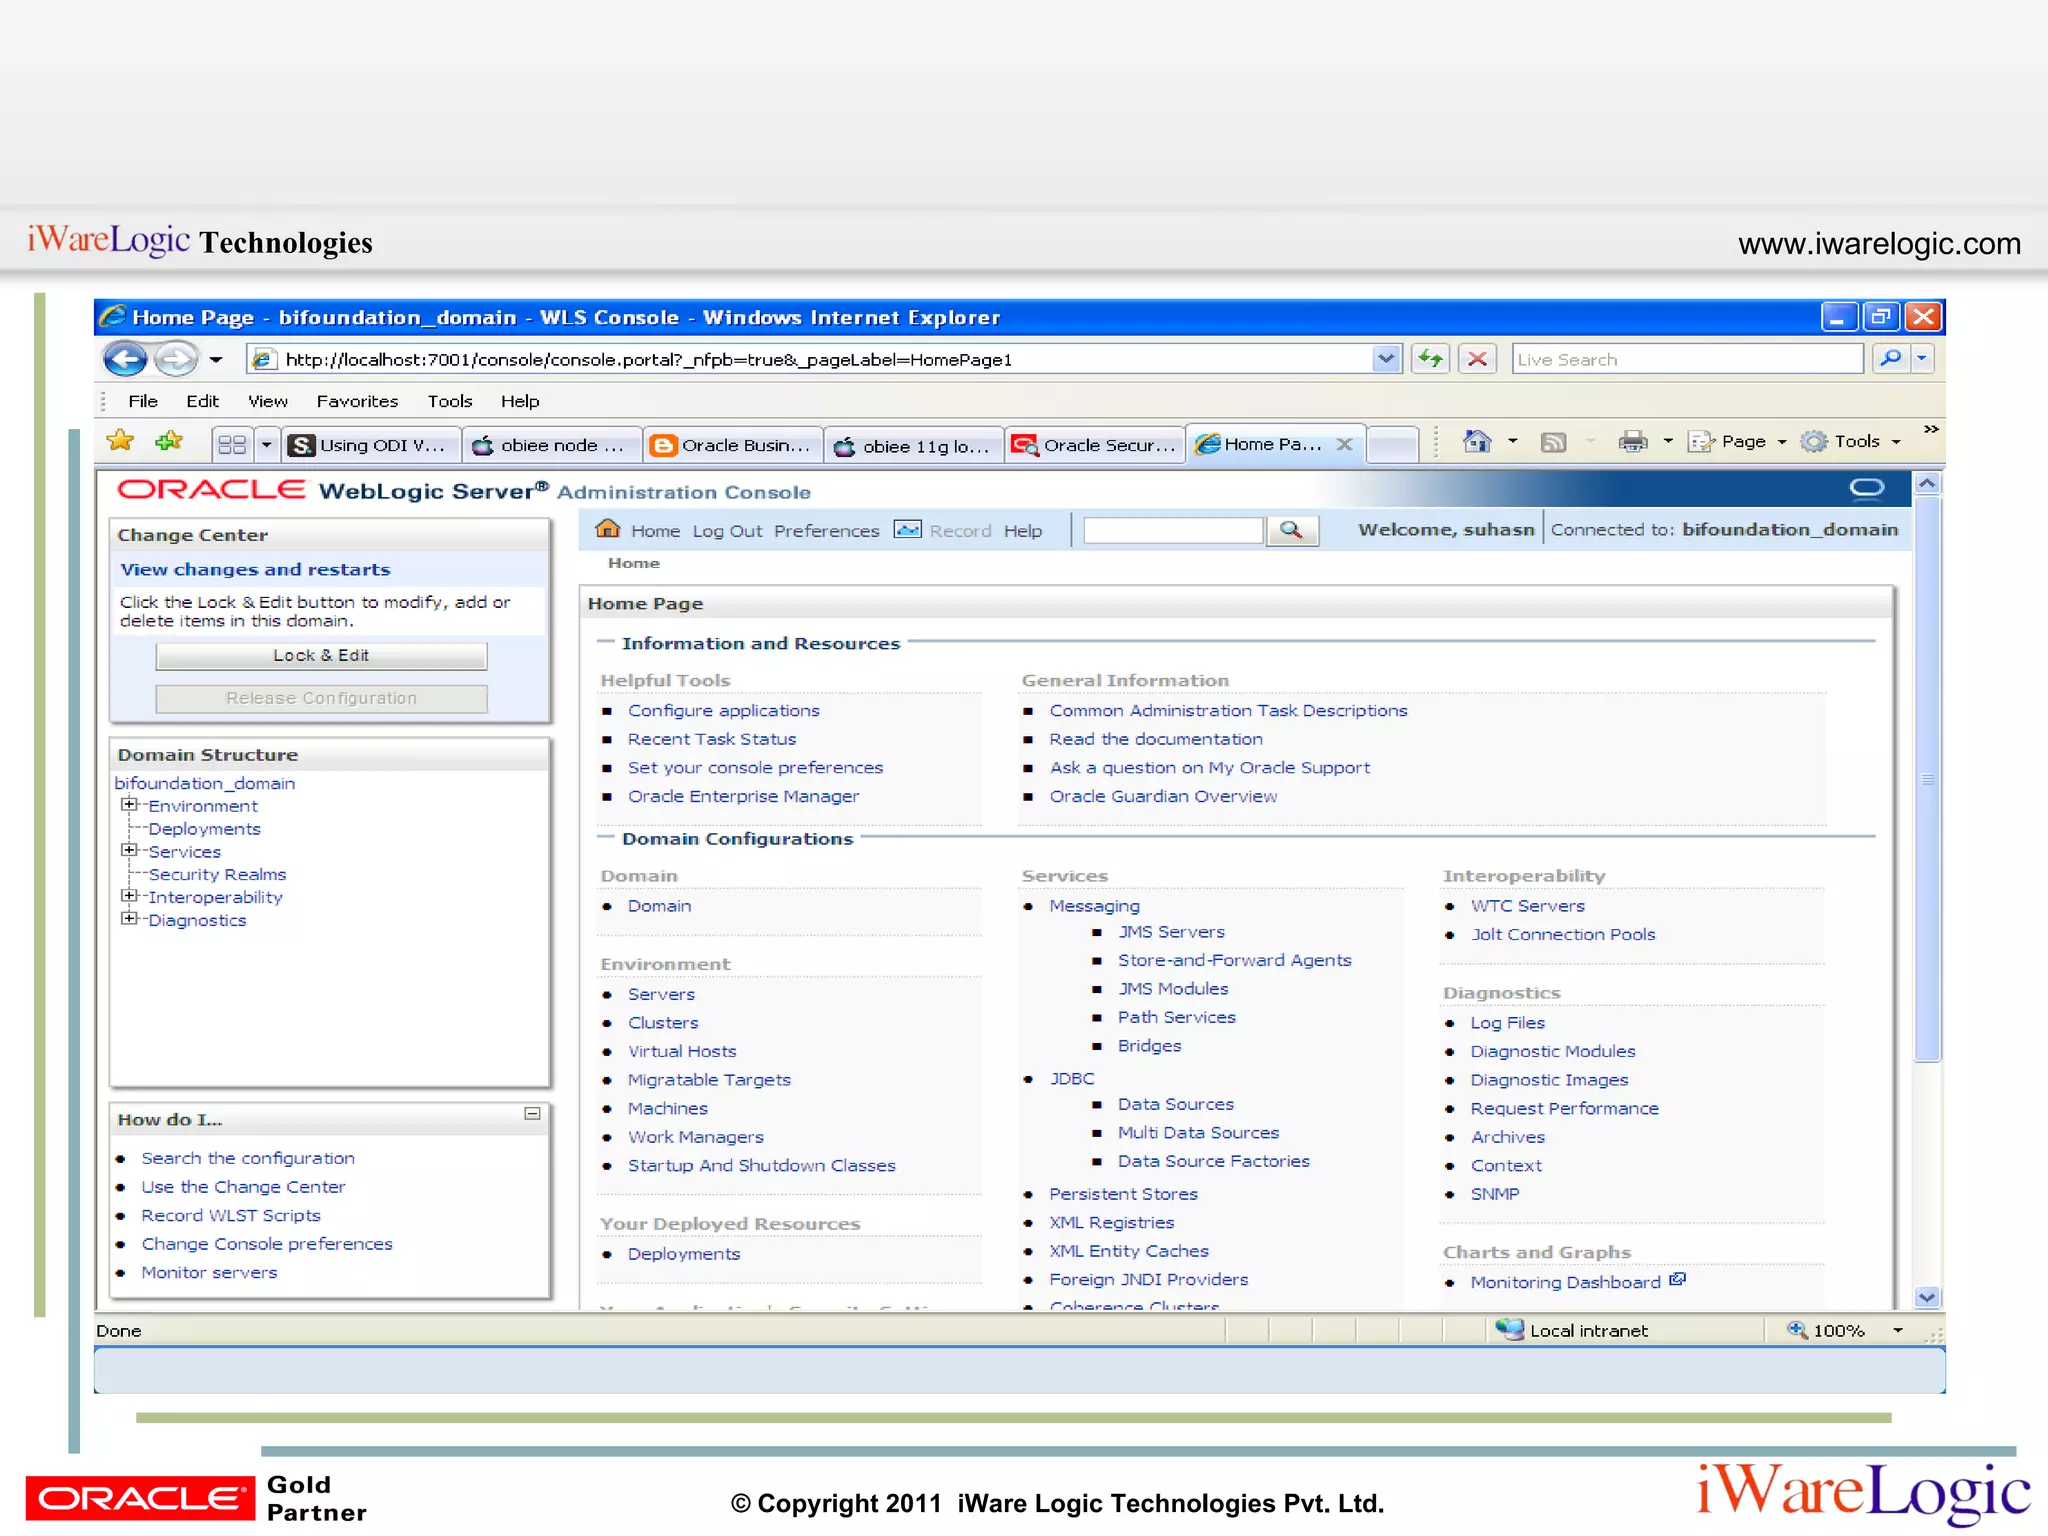2048x1536 pixels.
Task: Click the browser Back arrow button
Action: (x=125, y=359)
